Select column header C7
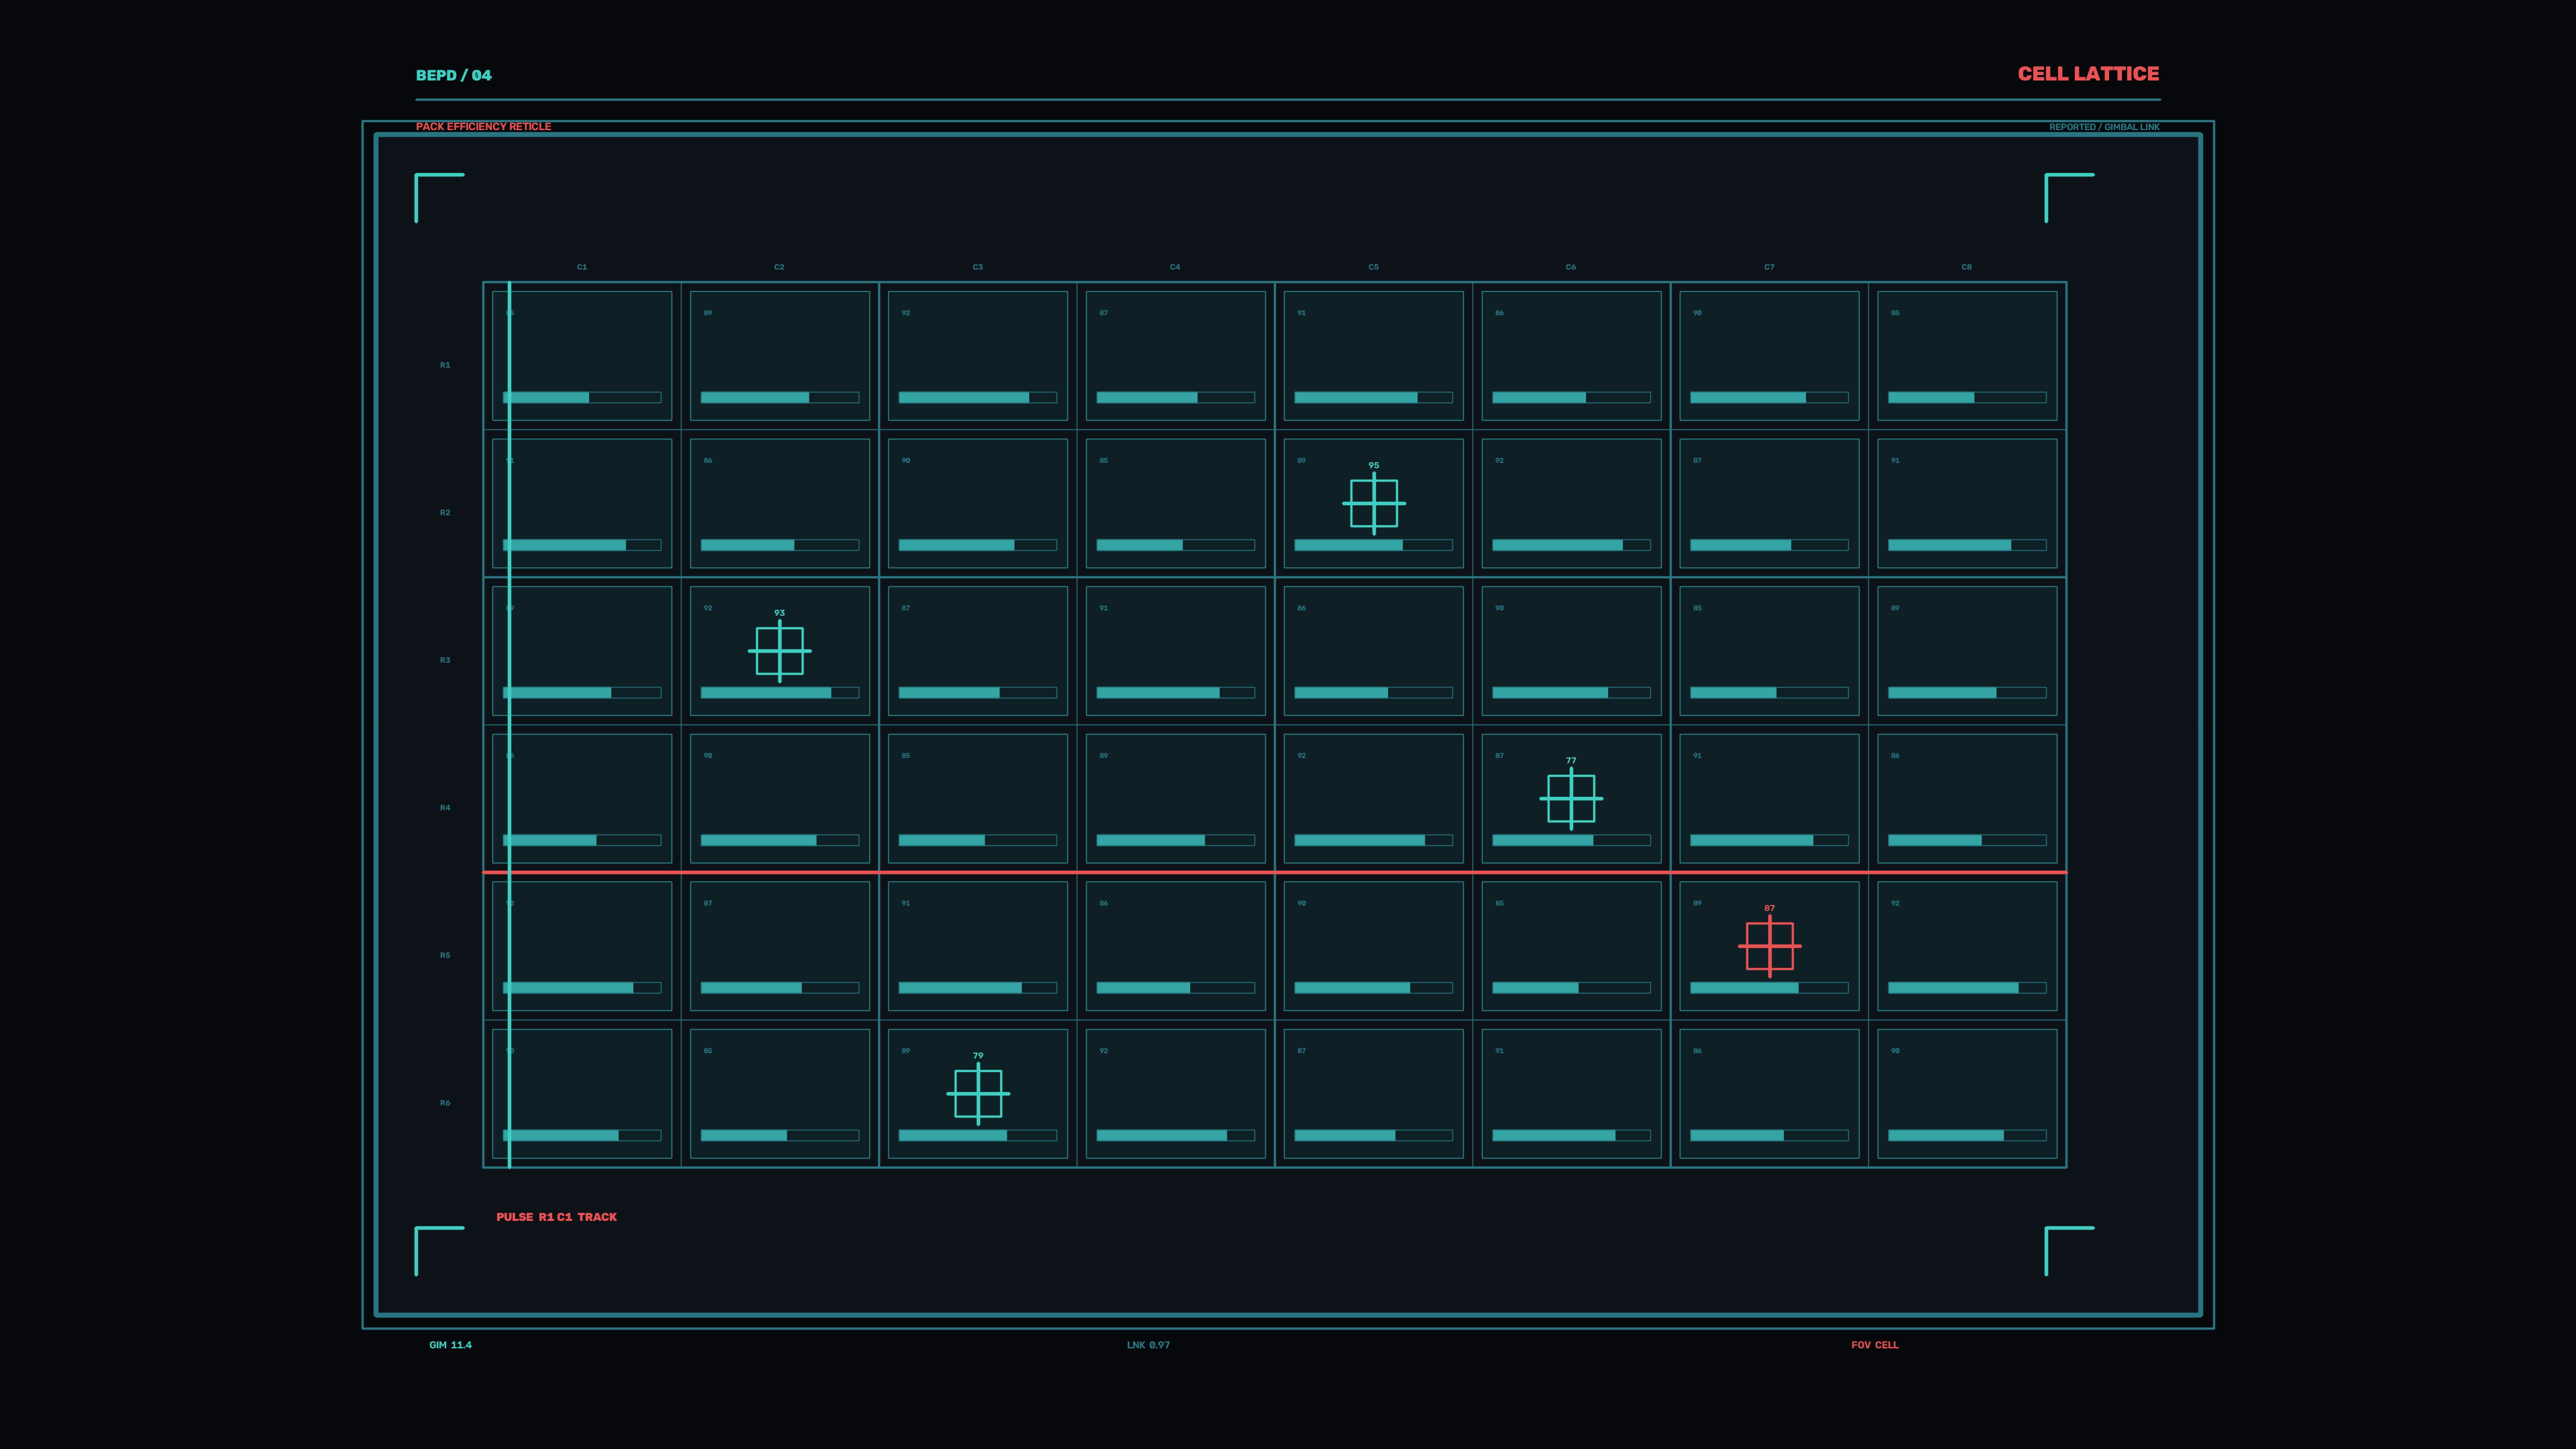This screenshot has width=2576, height=1449. click(x=1770, y=267)
